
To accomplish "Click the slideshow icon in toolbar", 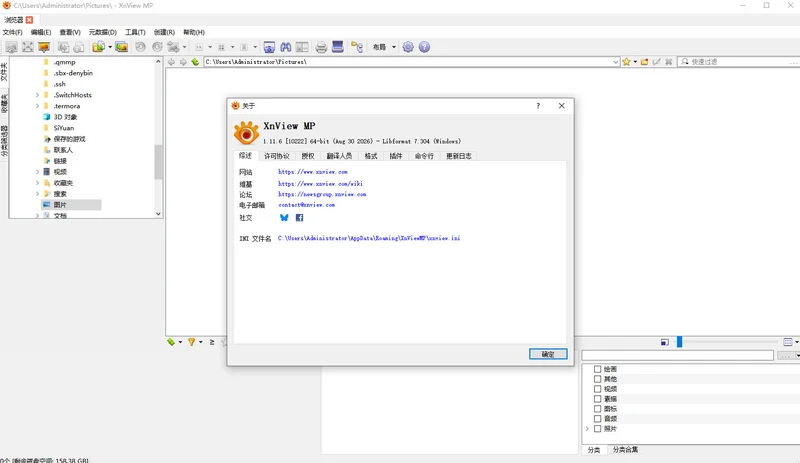I will [x=44, y=47].
